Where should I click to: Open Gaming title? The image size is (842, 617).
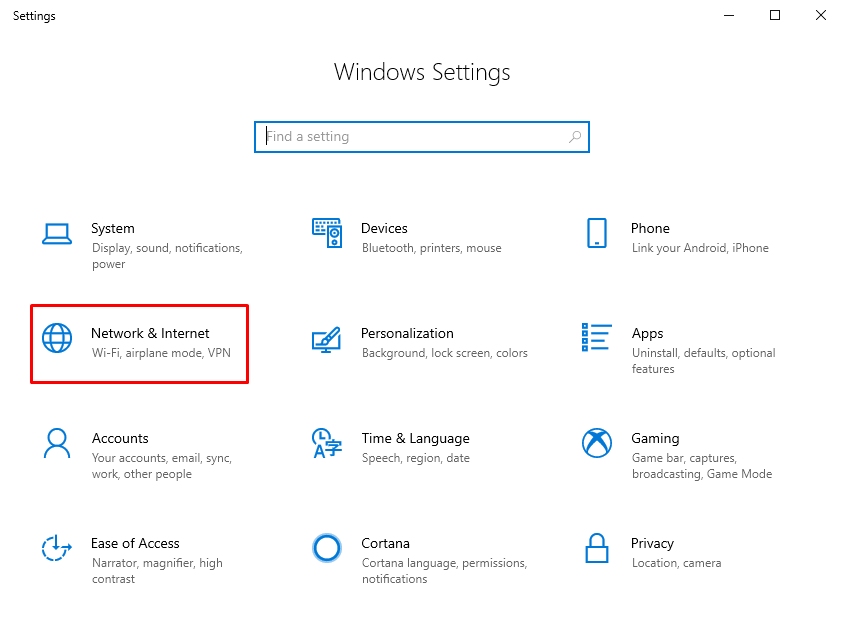coord(655,438)
